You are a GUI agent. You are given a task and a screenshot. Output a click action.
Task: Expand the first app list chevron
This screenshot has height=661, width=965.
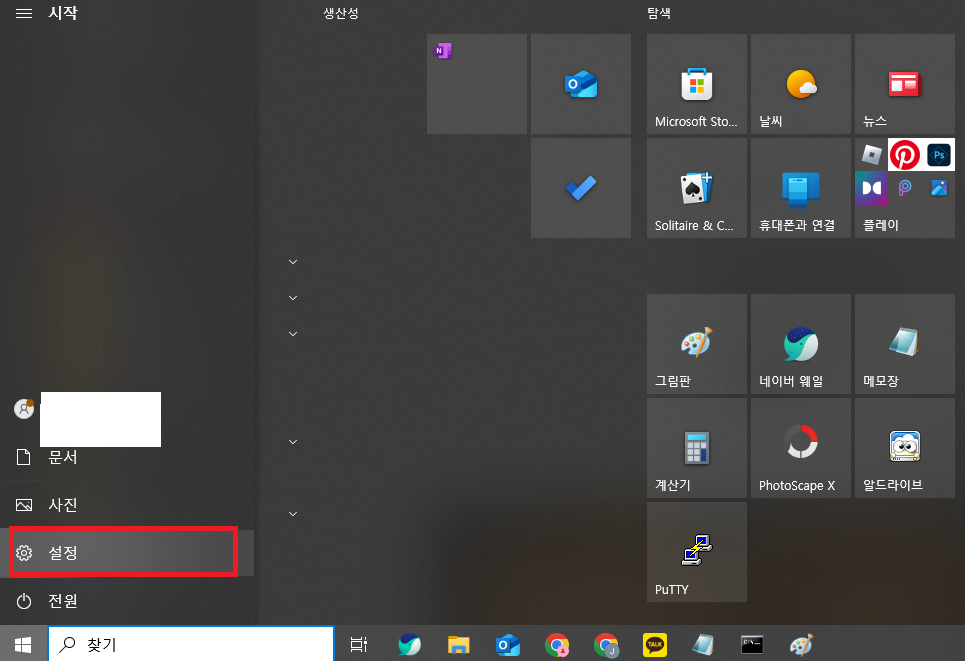tap(293, 262)
